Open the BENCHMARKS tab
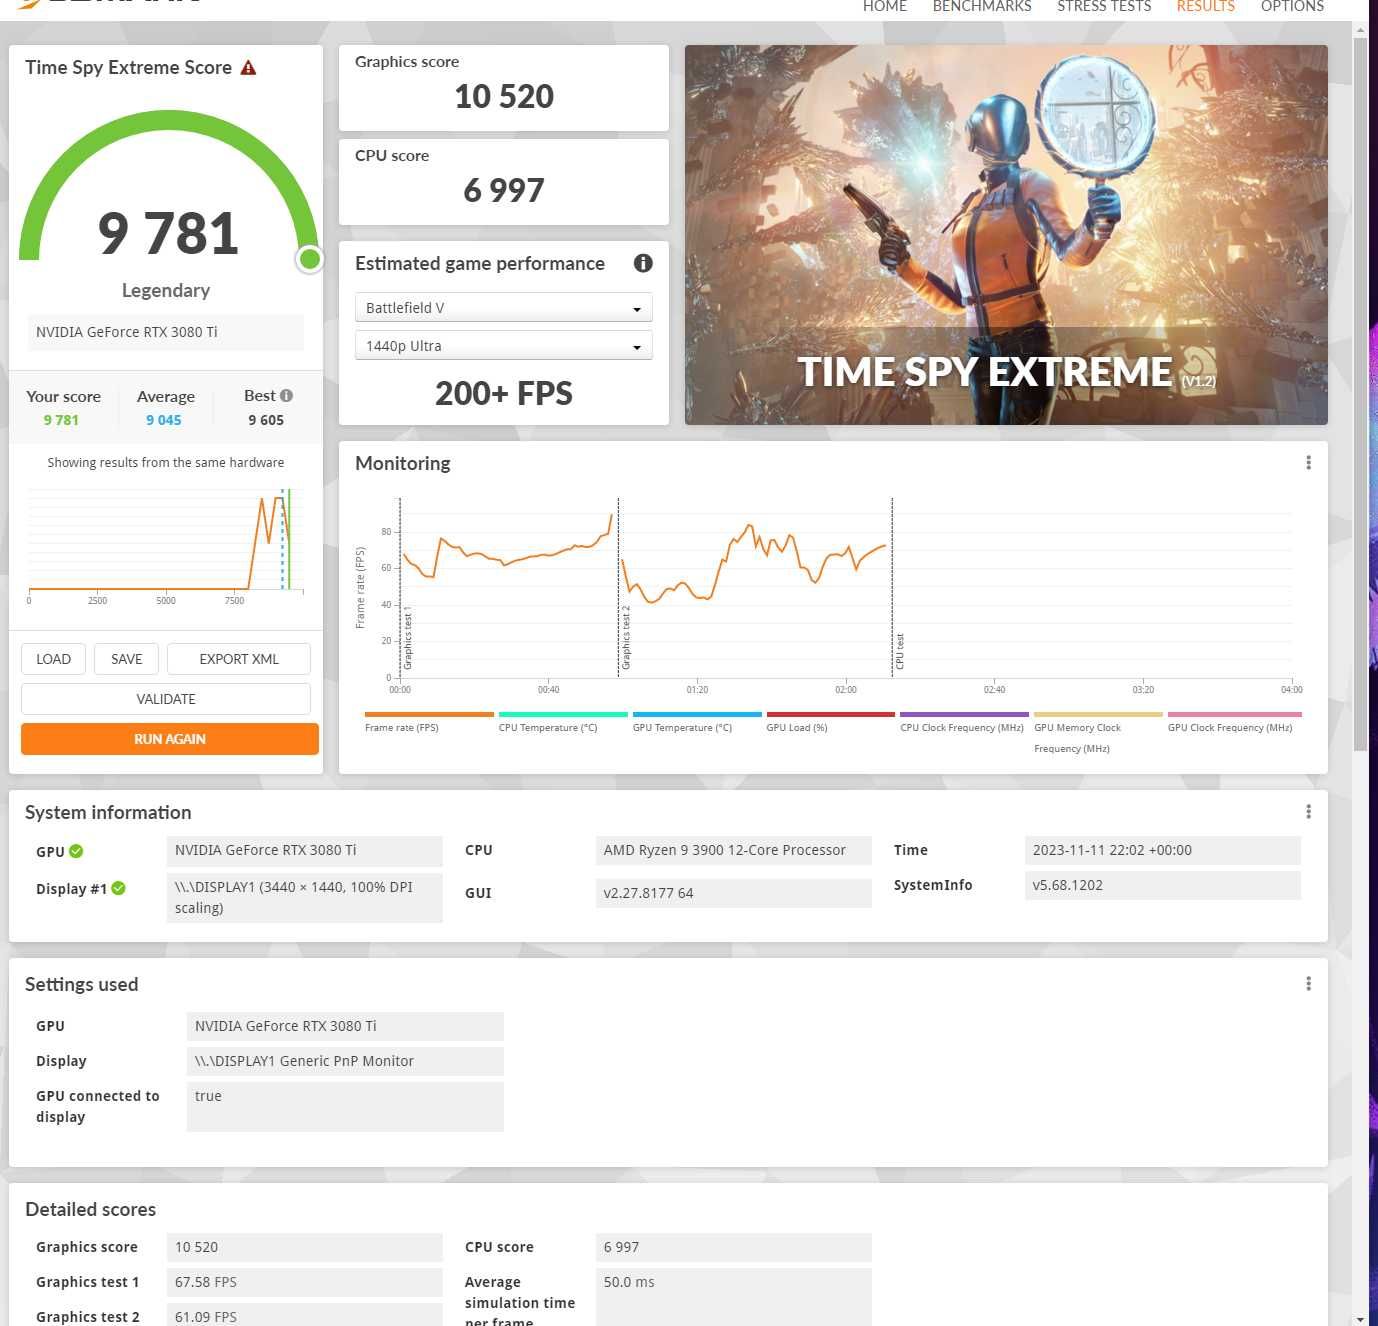Viewport: 1378px width, 1326px height. pyautogui.click(x=982, y=6)
